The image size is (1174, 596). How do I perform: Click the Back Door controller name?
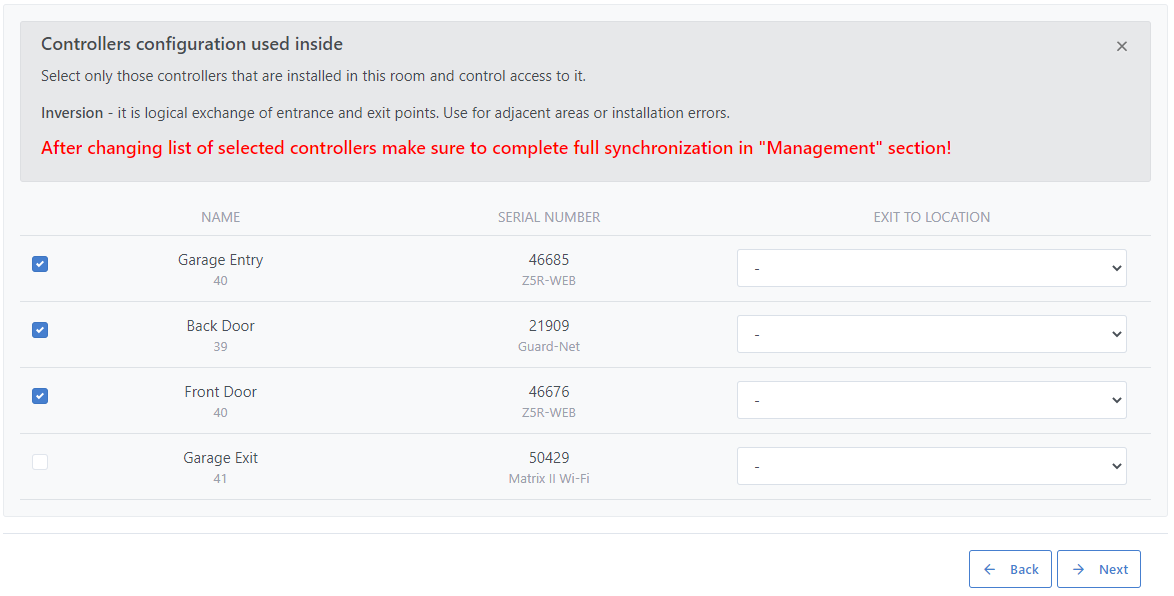point(220,326)
